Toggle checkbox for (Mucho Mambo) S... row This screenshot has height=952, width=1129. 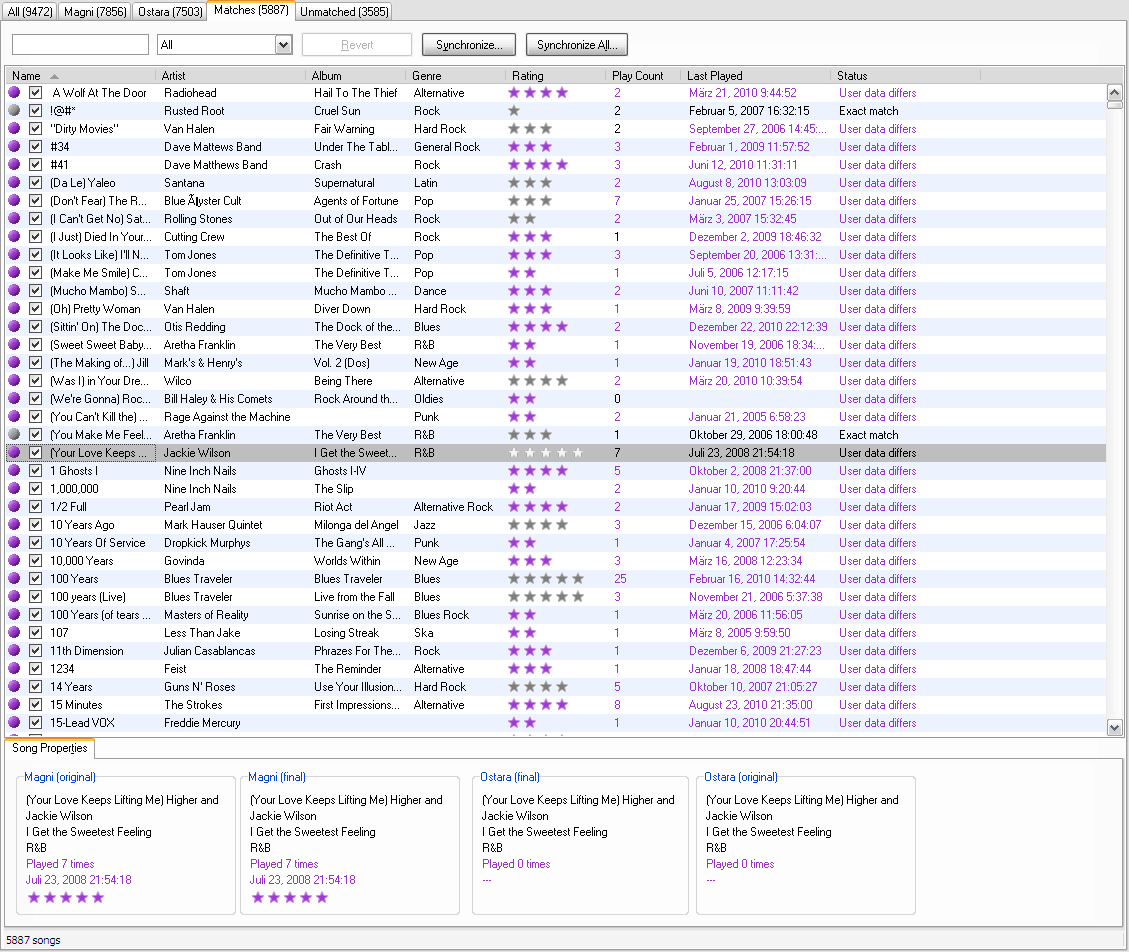[35, 290]
